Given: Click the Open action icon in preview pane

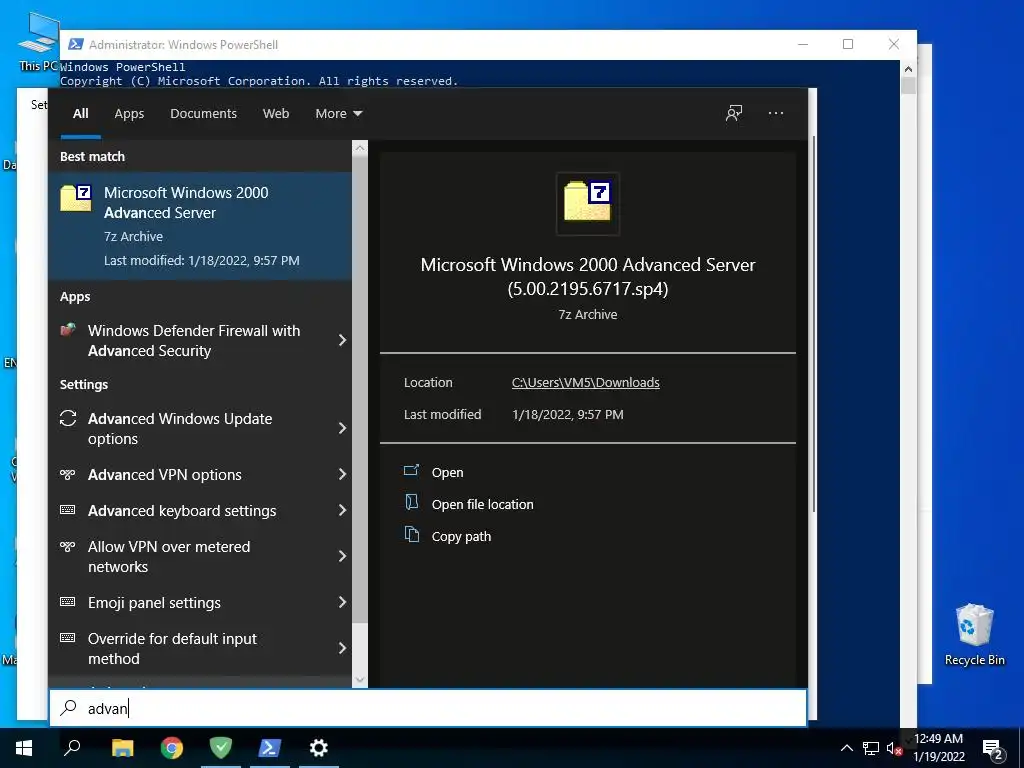Looking at the screenshot, I should [x=411, y=470].
